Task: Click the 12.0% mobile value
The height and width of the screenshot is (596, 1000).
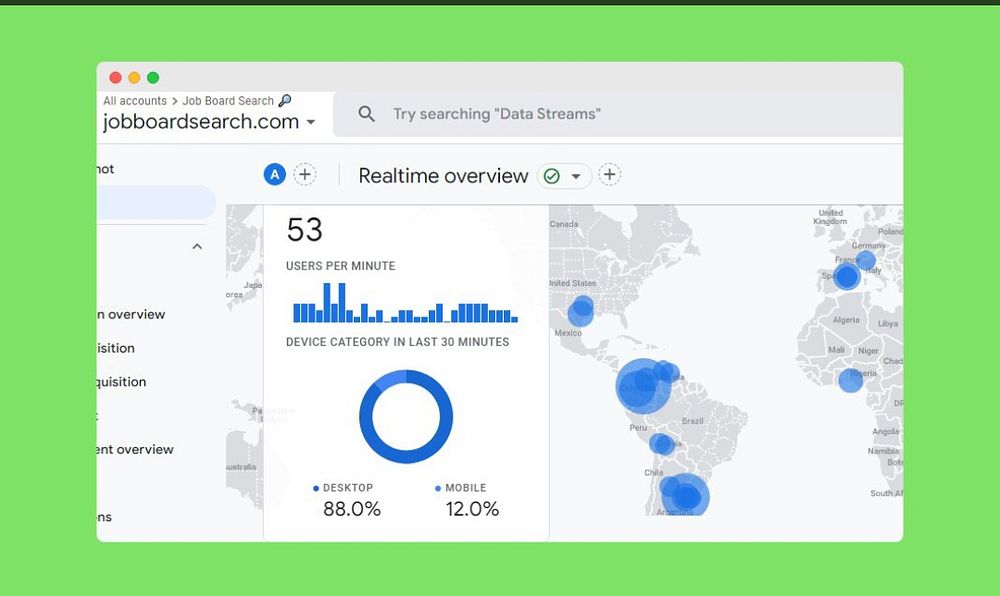Action: (472, 509)
